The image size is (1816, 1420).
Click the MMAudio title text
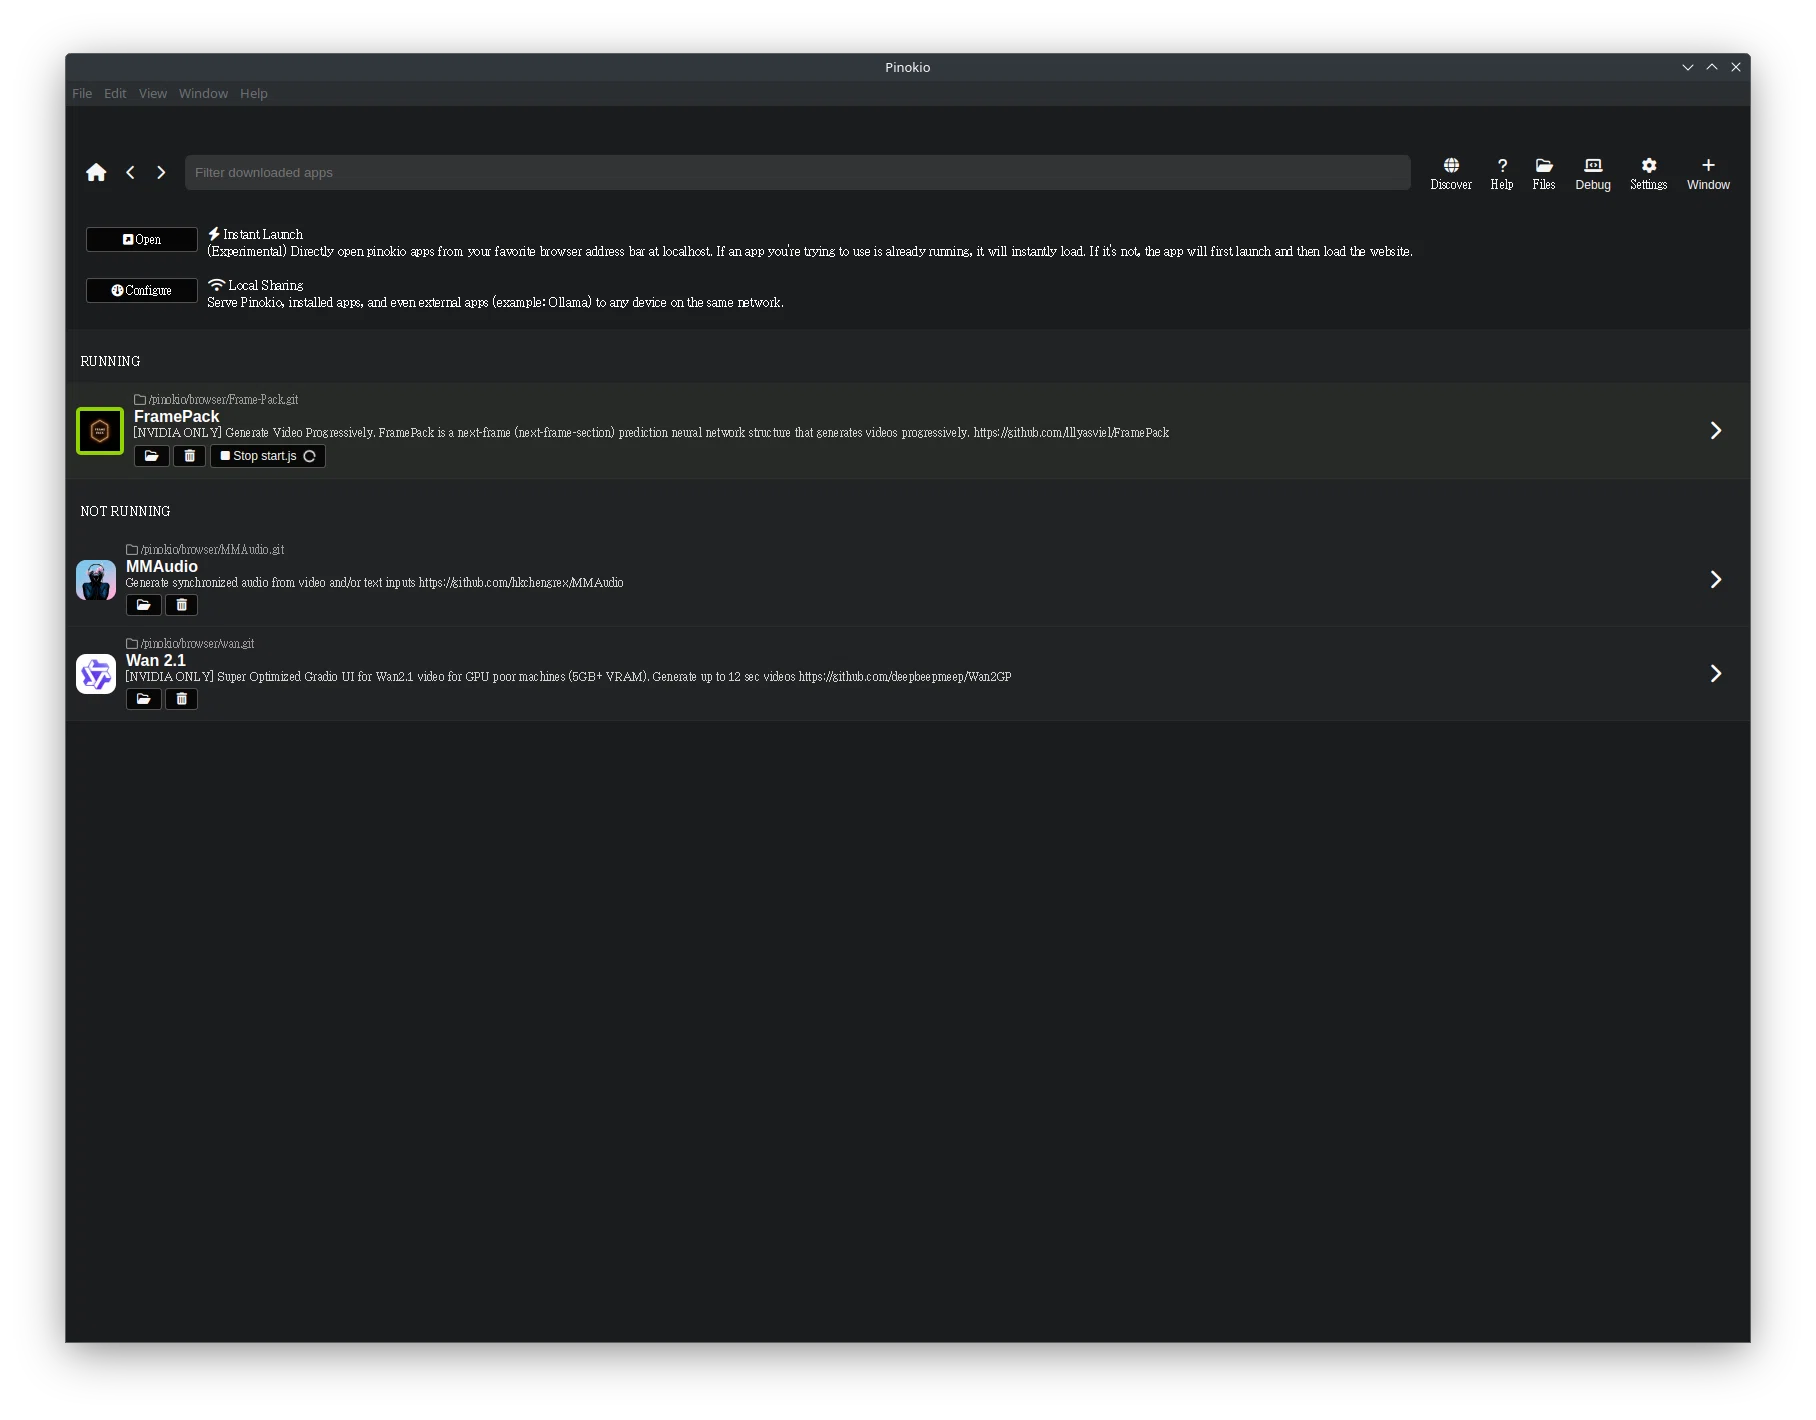pyautogui.click(x=161, y=567)
